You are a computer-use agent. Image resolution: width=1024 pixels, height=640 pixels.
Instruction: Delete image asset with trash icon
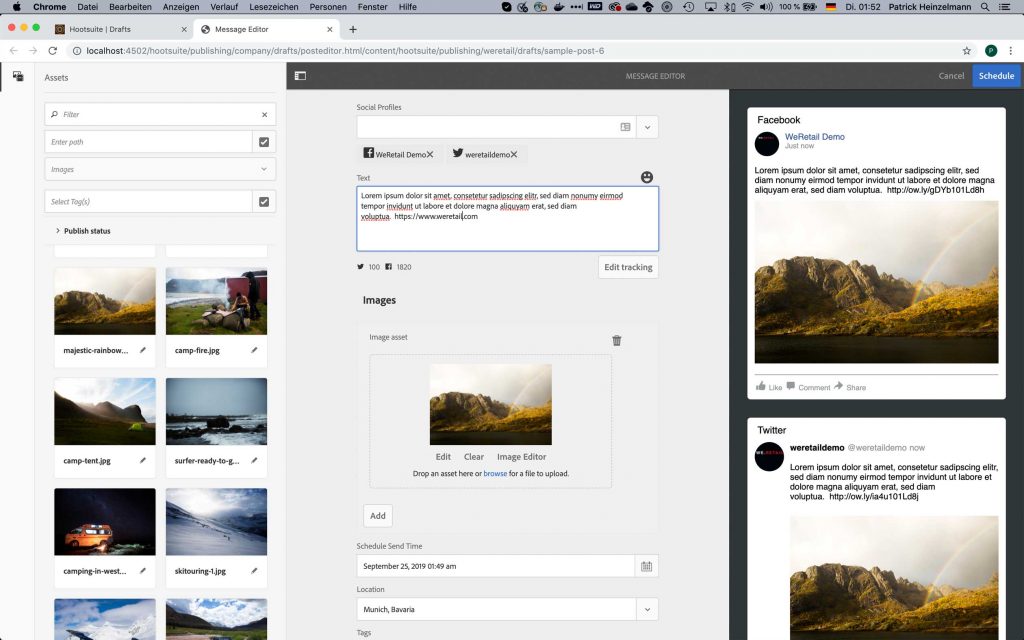(x=616, y=340)
